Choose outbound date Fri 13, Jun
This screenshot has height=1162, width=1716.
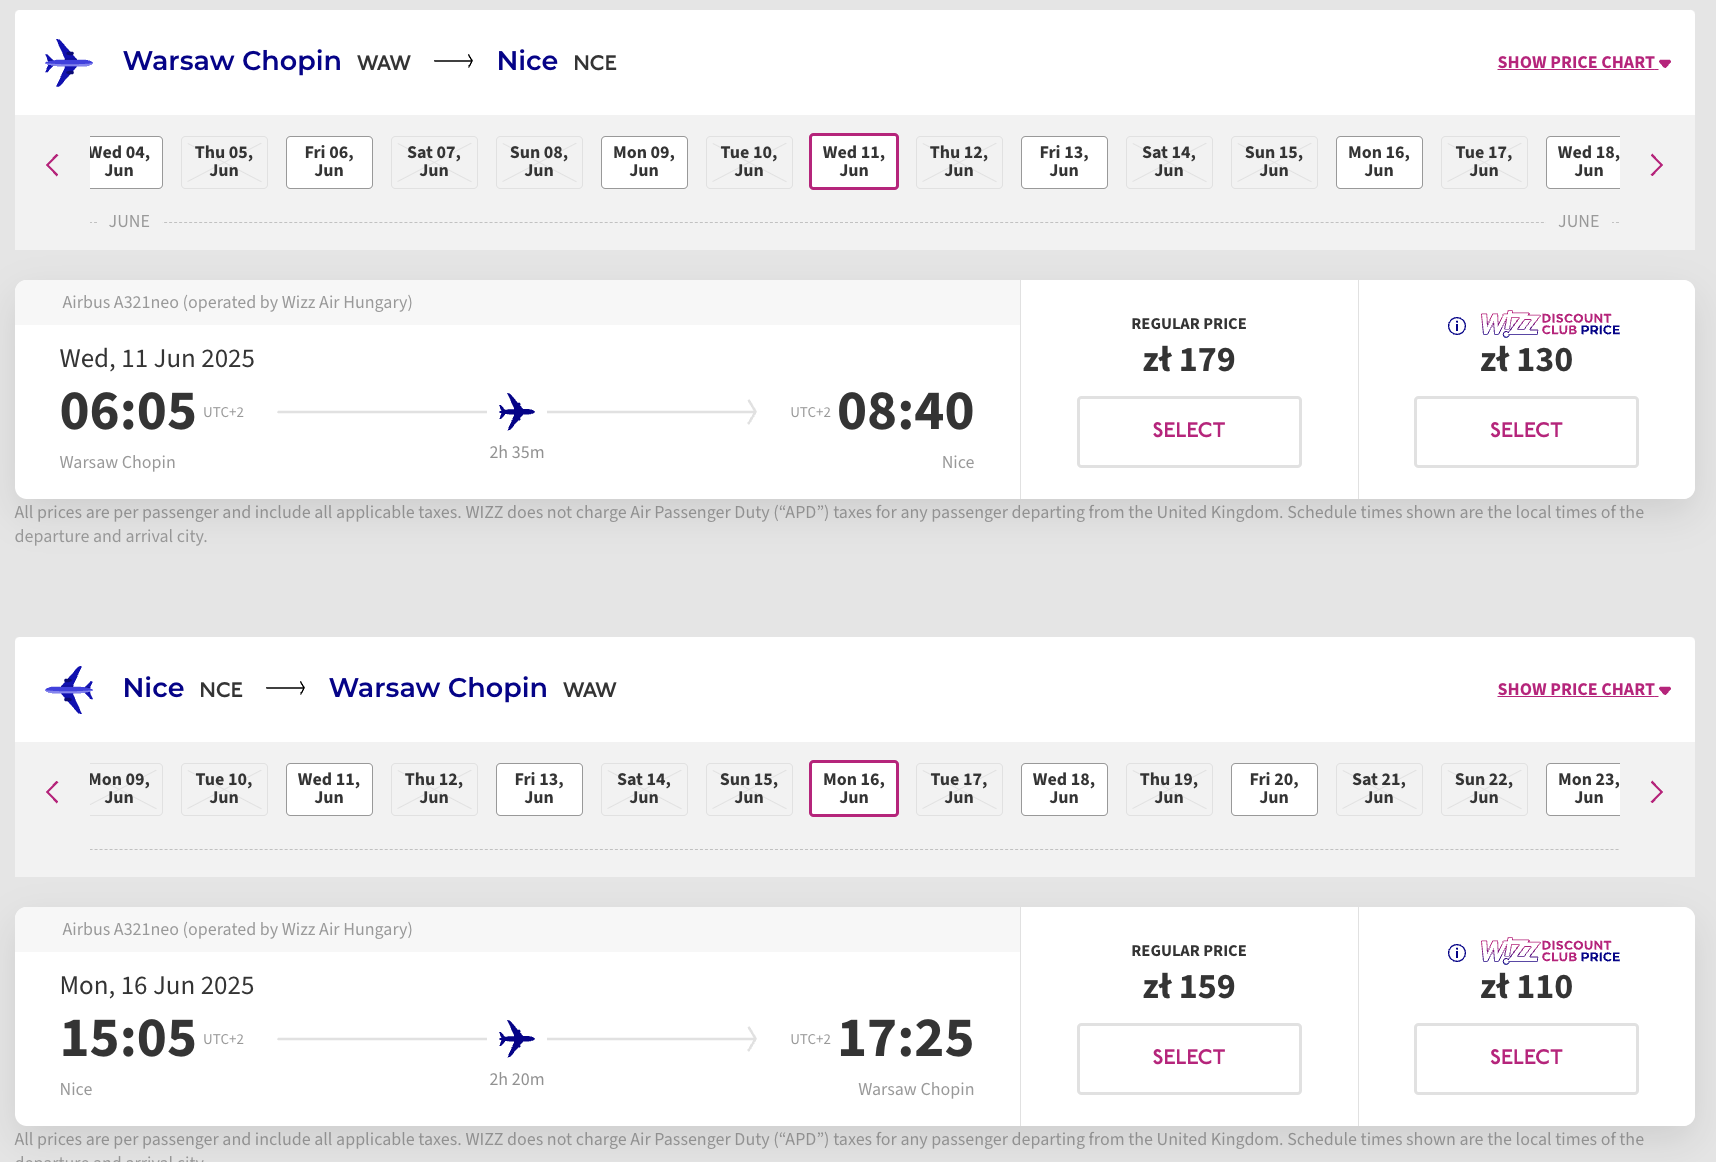pyautogui.click(x=1064, y=162)
